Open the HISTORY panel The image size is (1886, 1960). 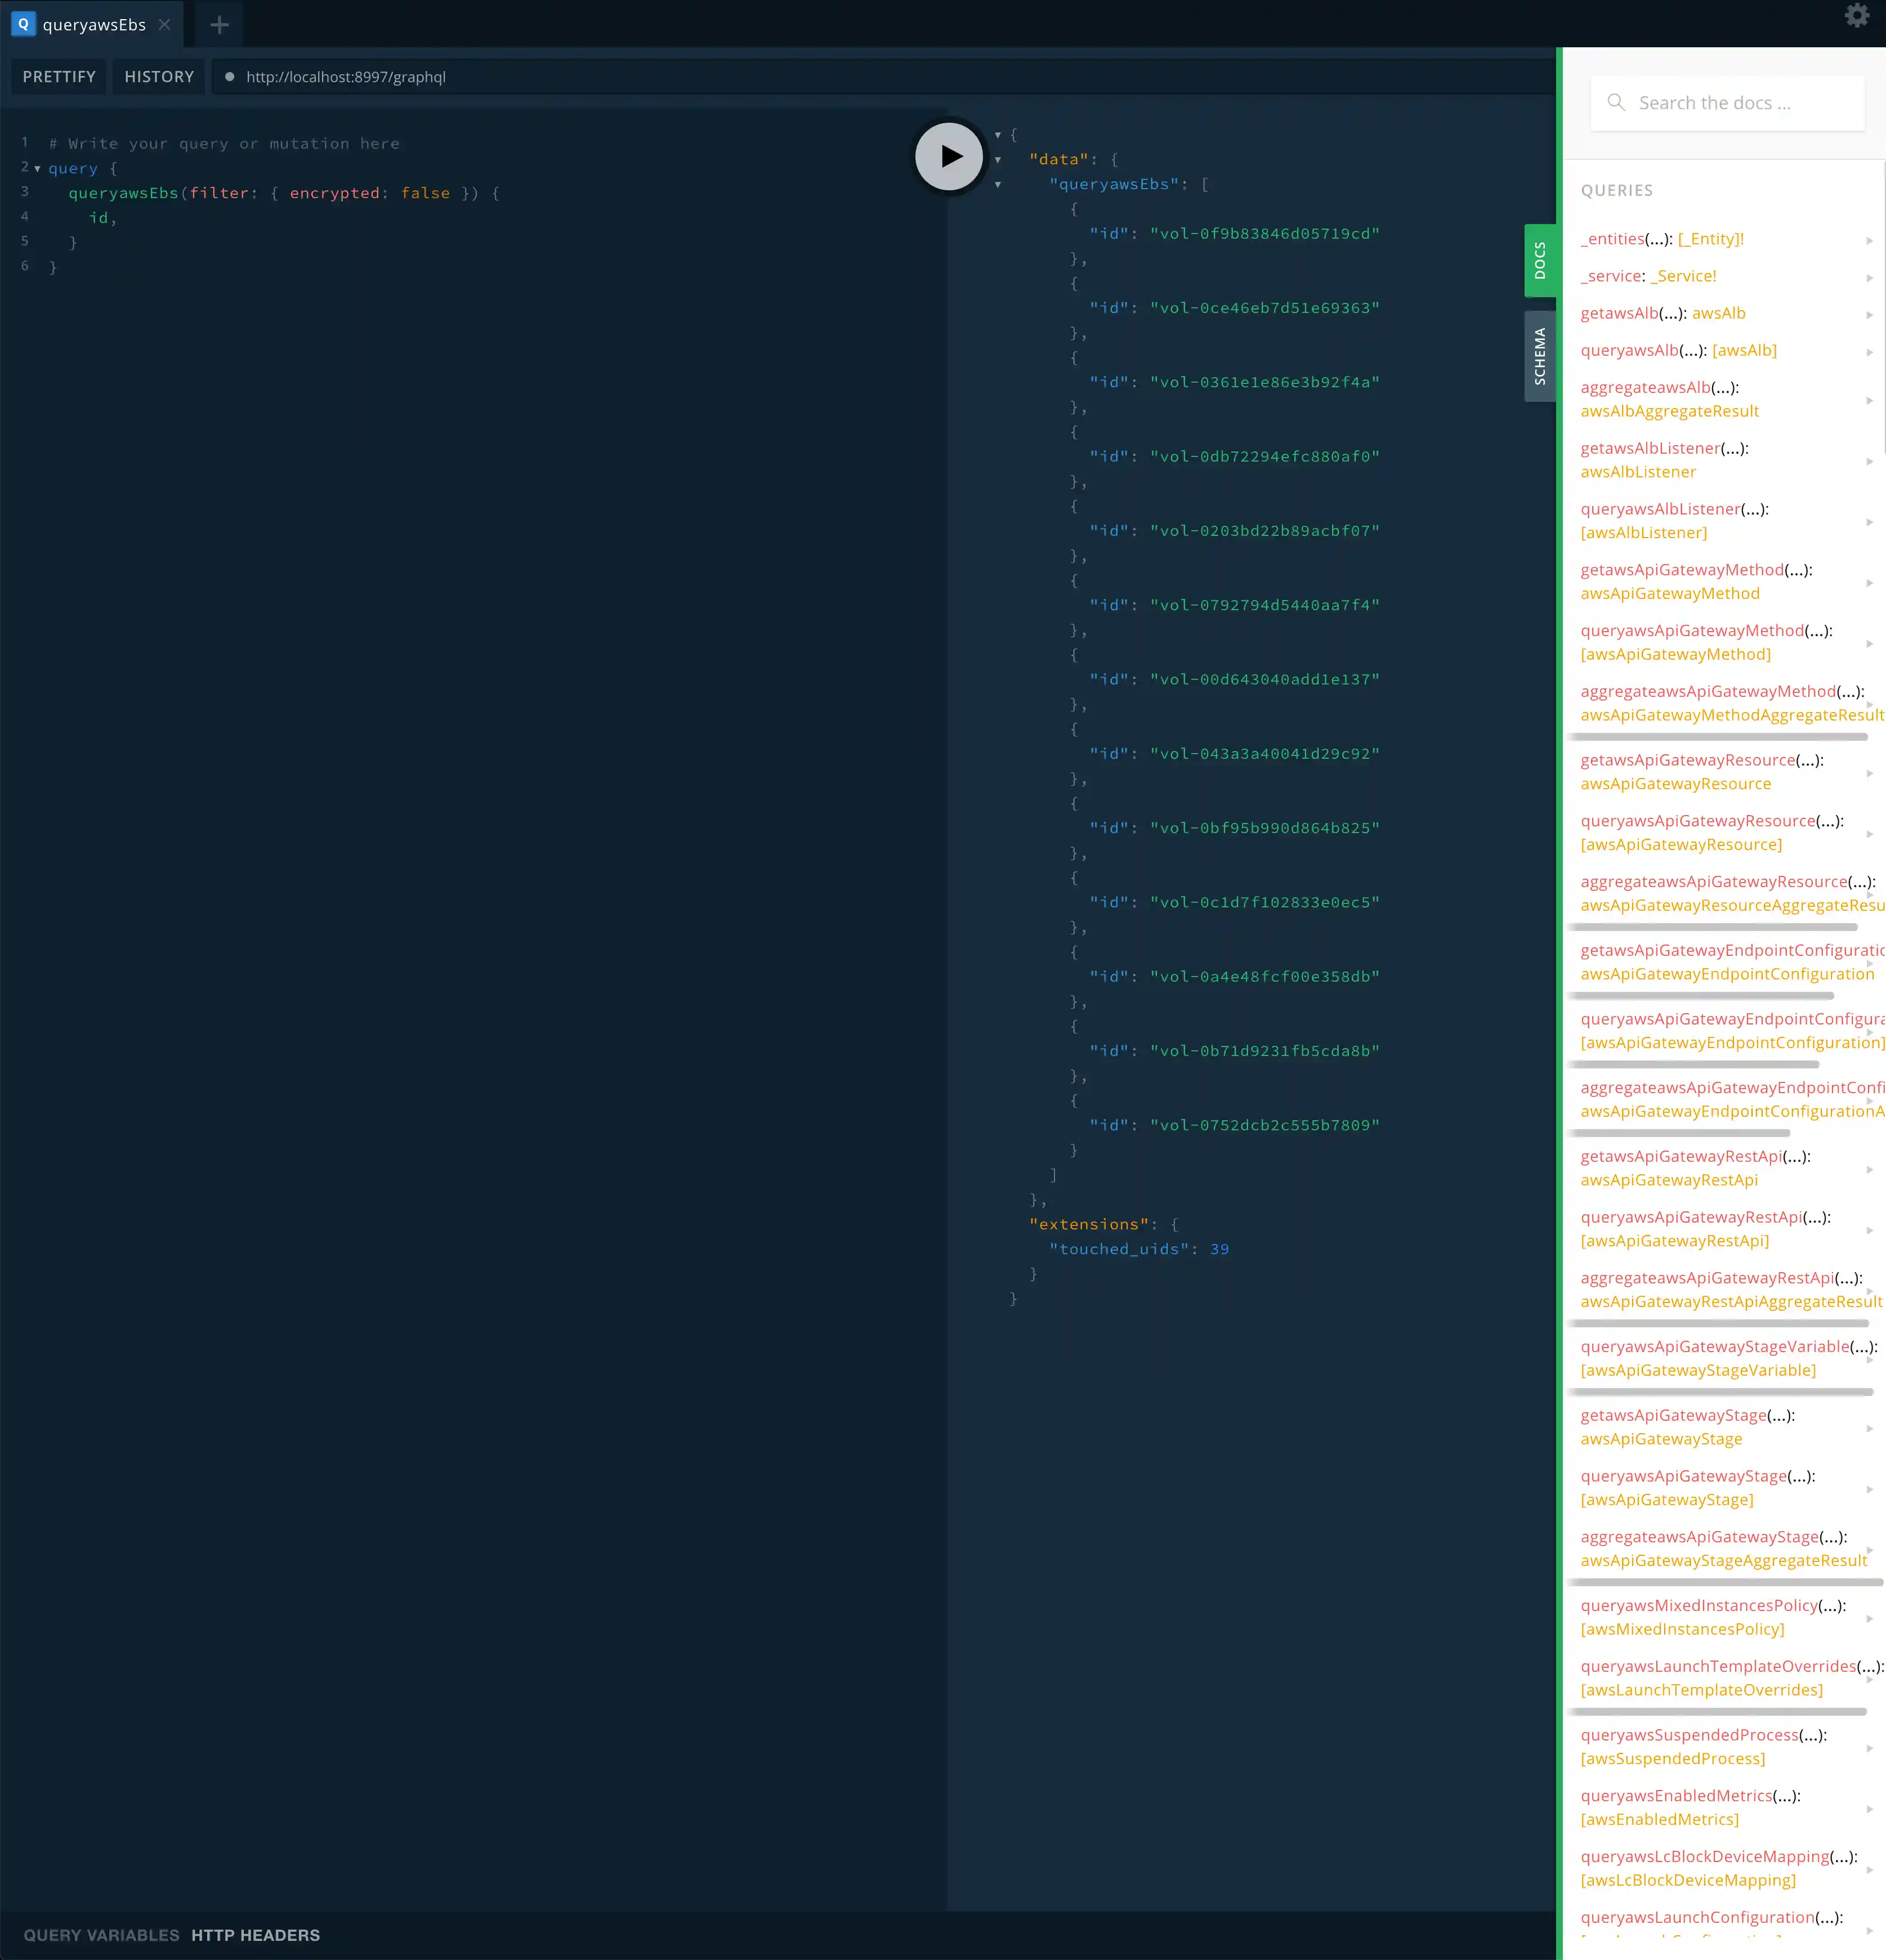(x=159, y=77)
